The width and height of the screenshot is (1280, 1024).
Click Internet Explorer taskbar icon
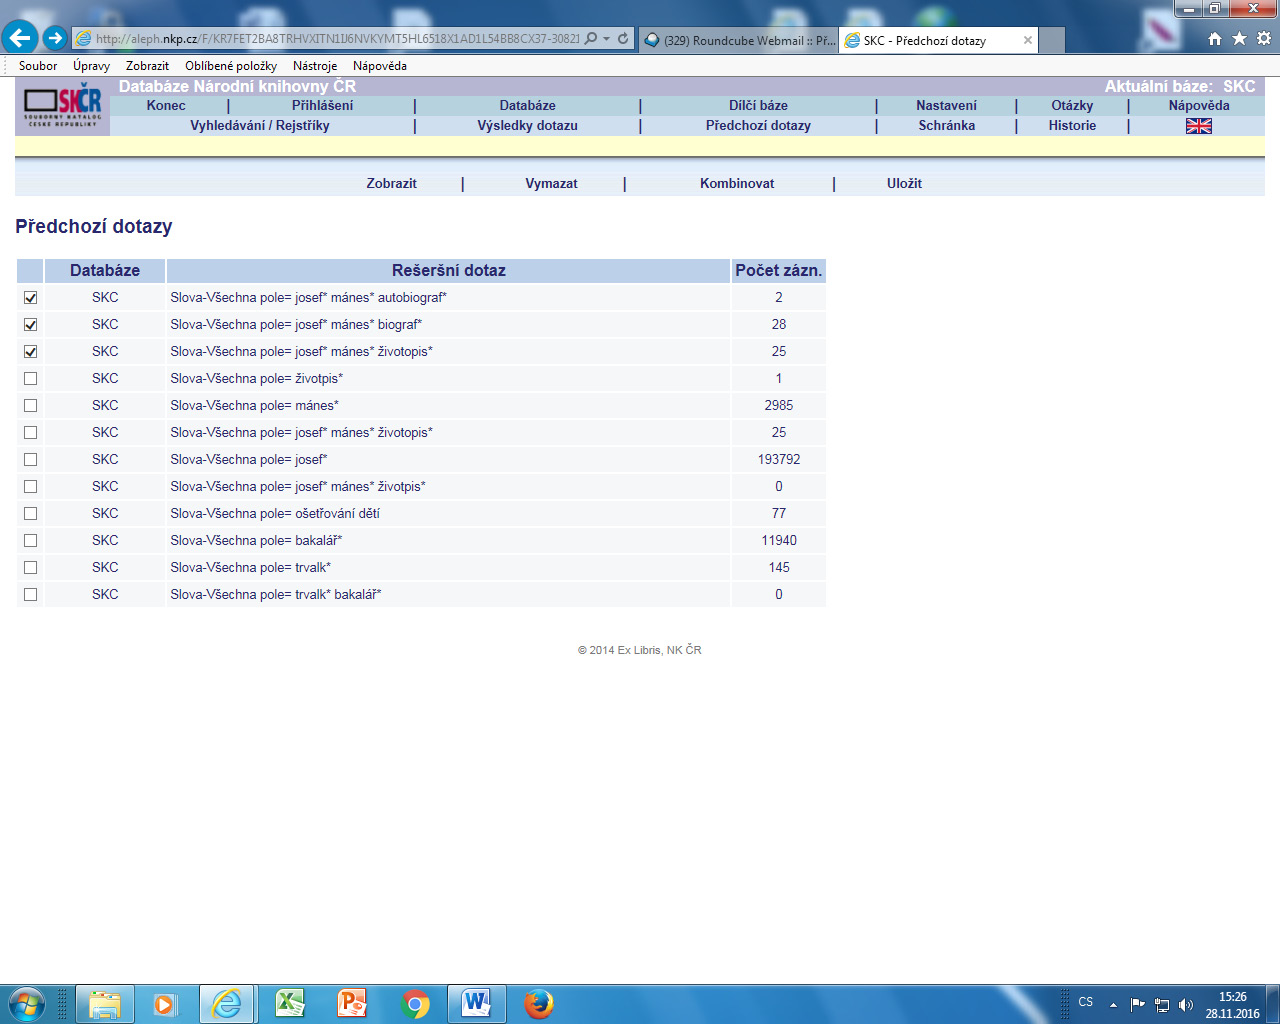click(x=227, y=1004)
